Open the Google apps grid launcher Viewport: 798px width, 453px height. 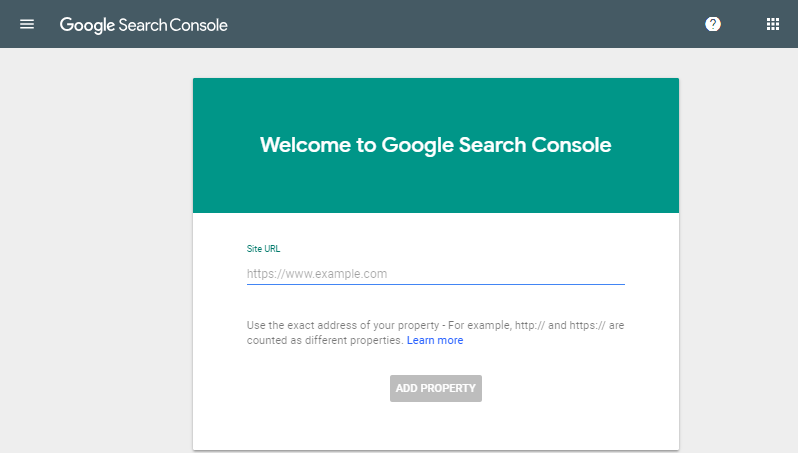[x=772, y=24]
